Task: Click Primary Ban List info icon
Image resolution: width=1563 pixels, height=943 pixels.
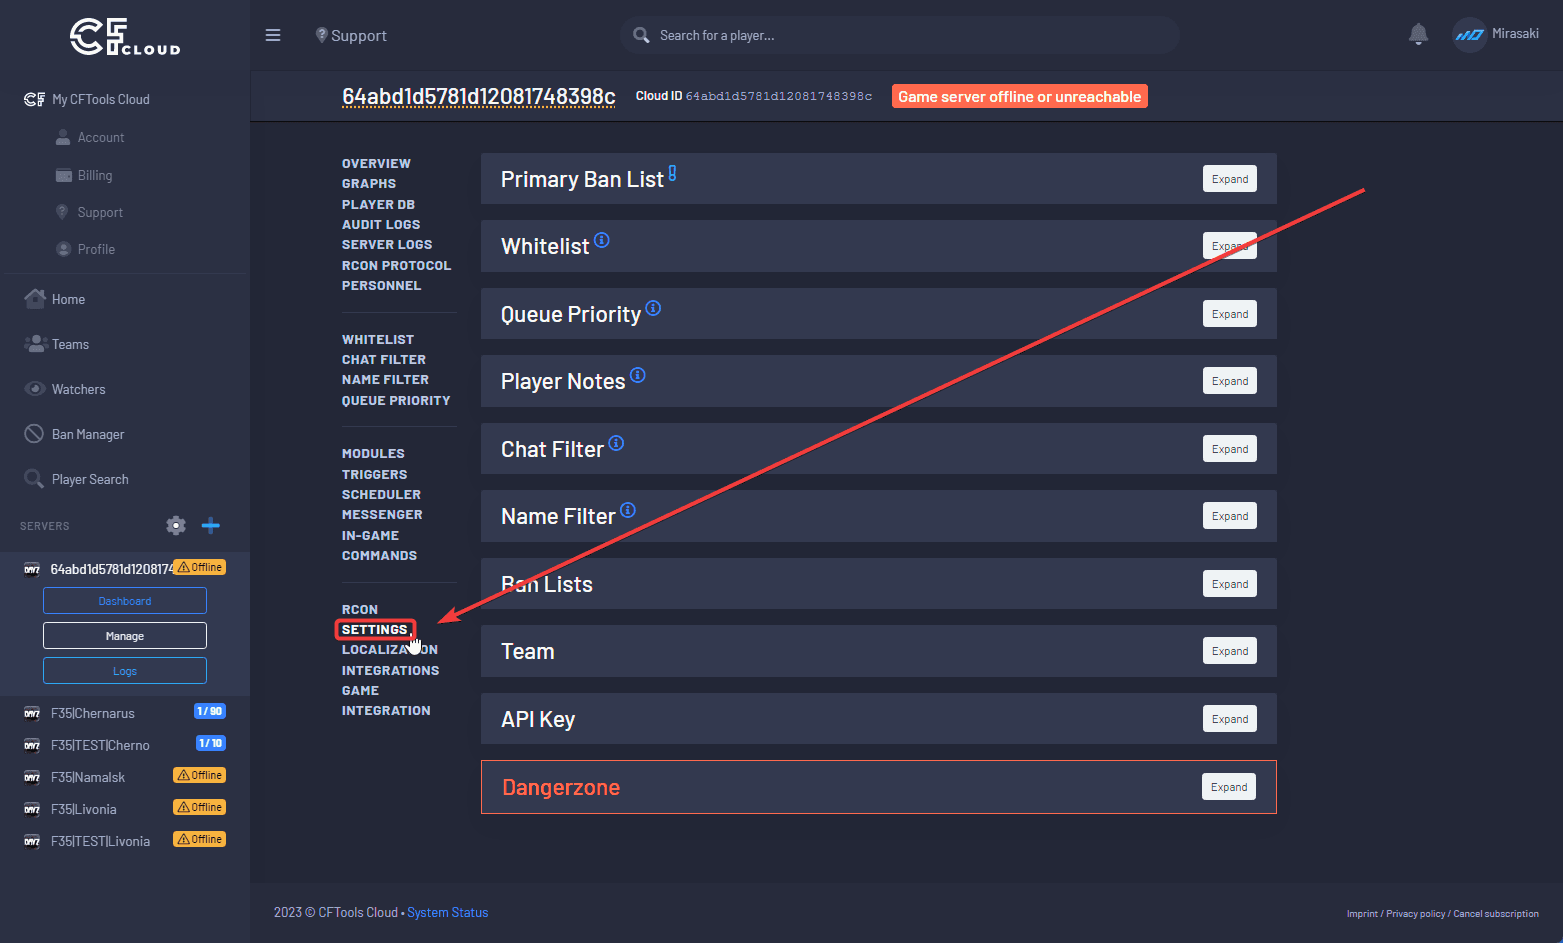Action: [x=673, y=173]
